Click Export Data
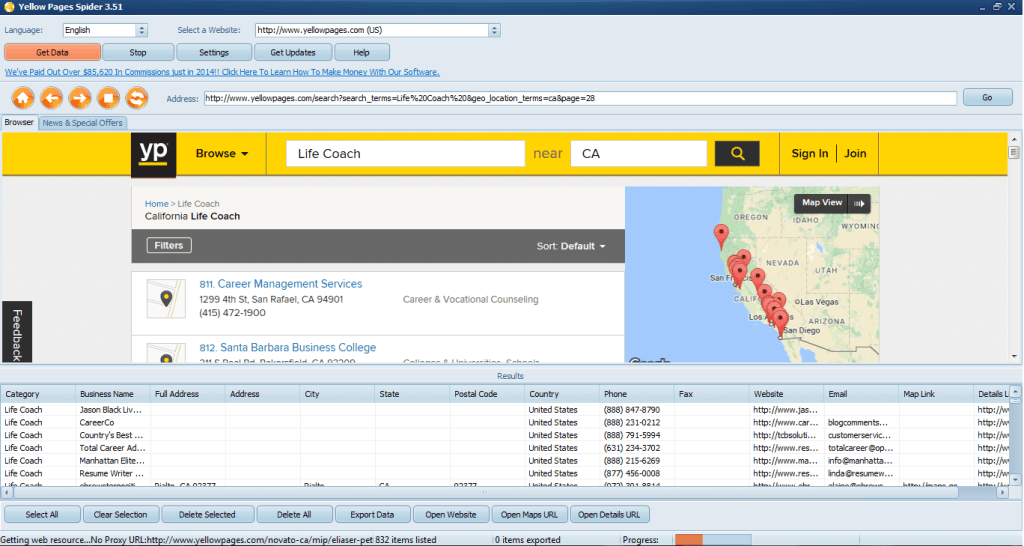Screen dimensions: 1024x546 click(372, 515)
